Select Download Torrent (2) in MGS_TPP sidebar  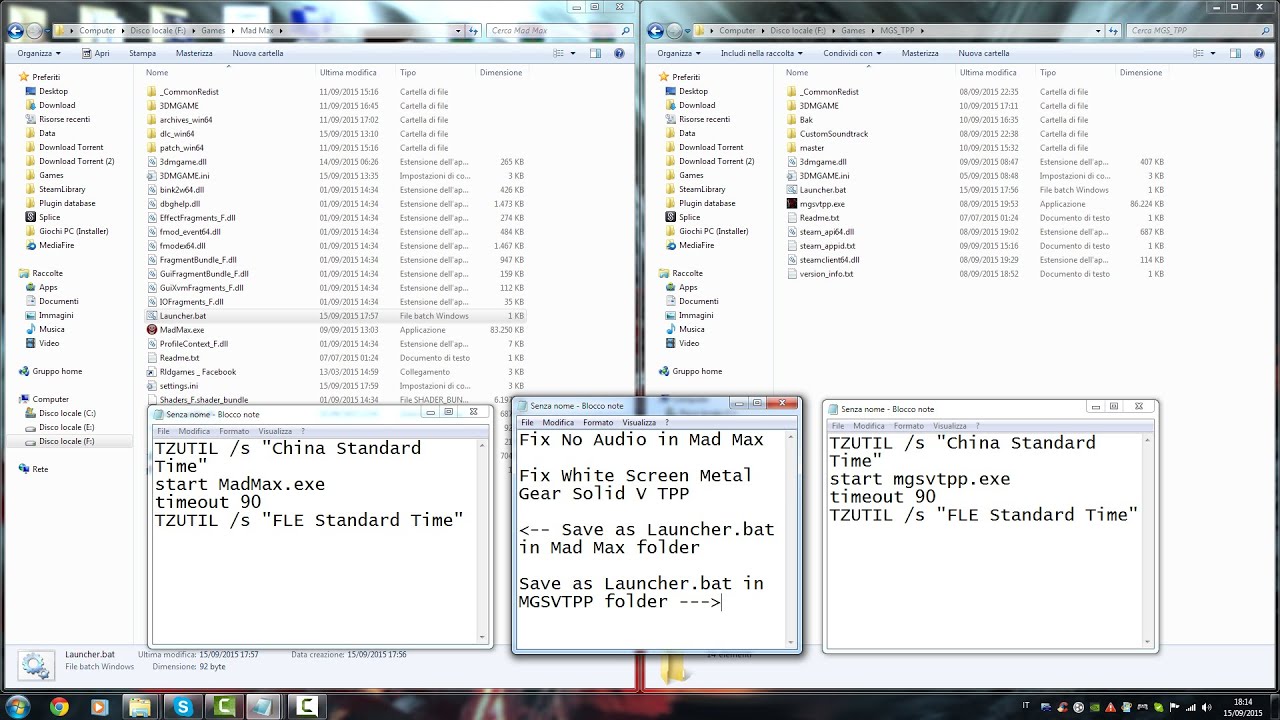coord(716,161)
